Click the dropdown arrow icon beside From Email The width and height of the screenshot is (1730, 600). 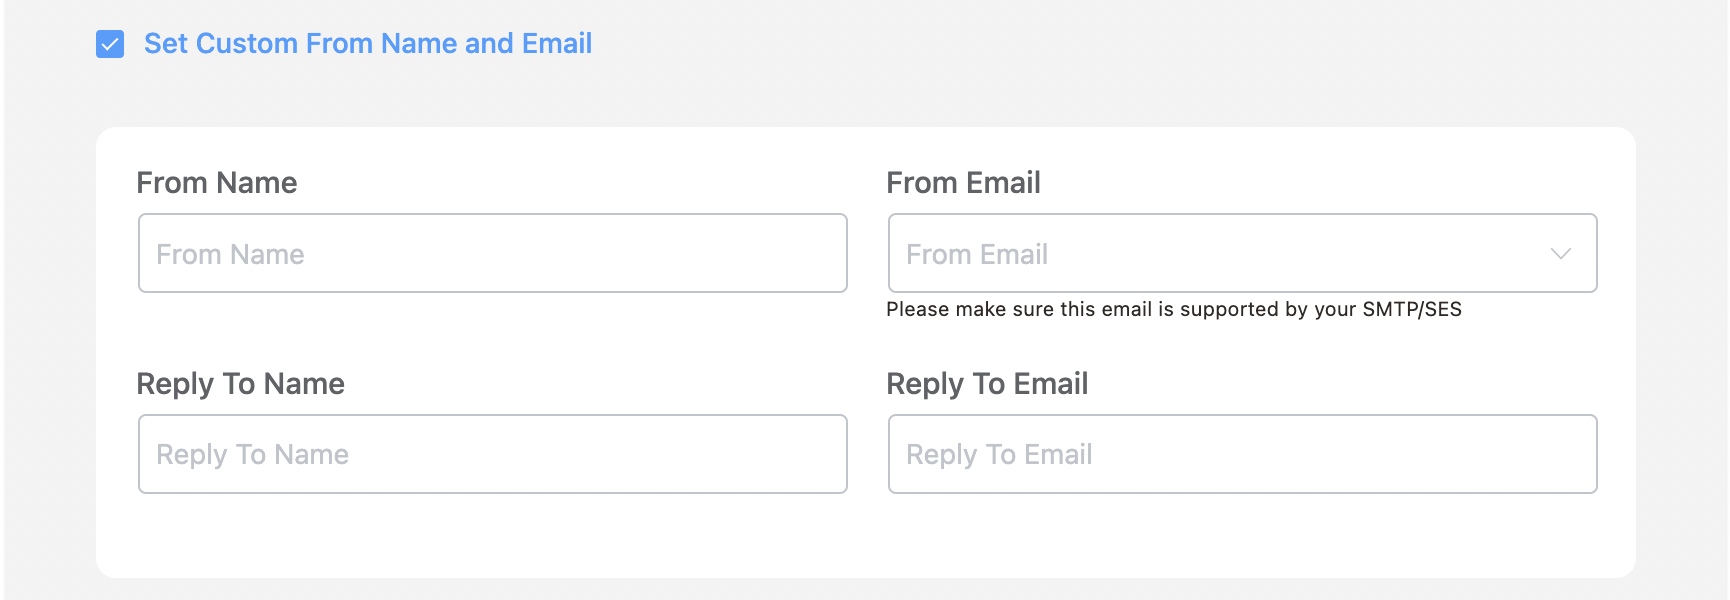tap(1560, 254)
